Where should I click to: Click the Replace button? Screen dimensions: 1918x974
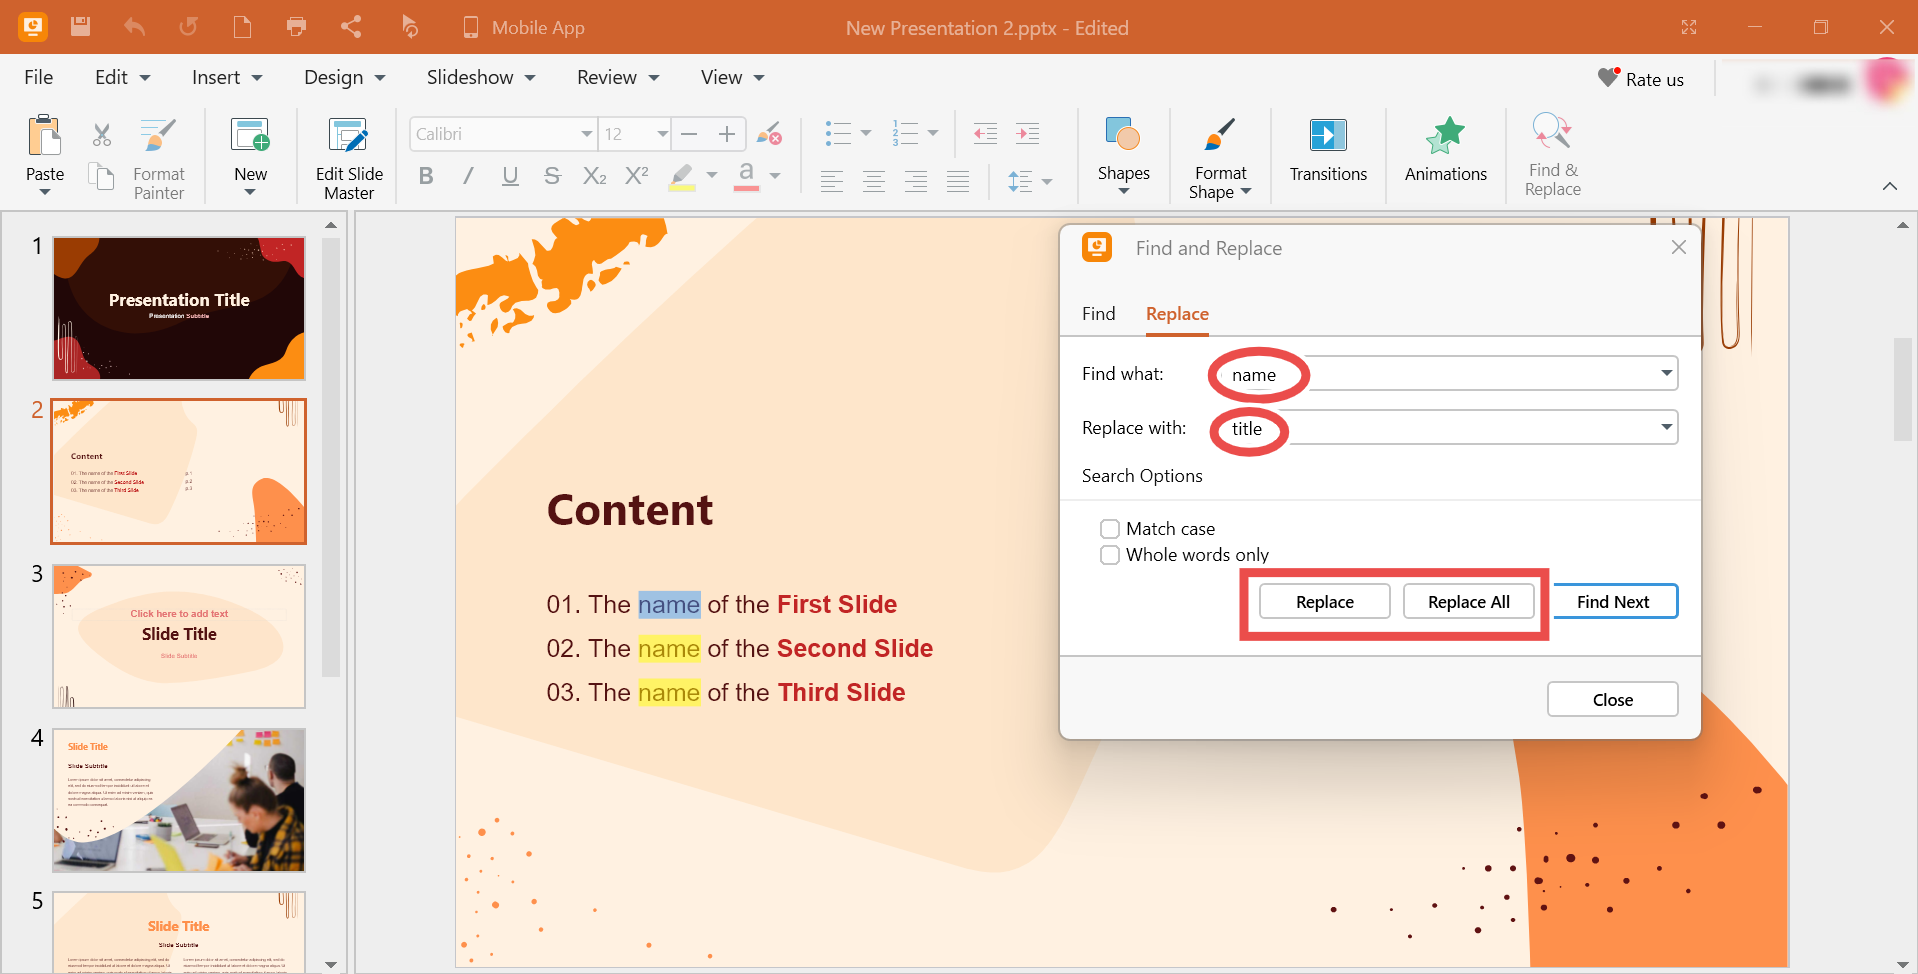point(1324,601)
